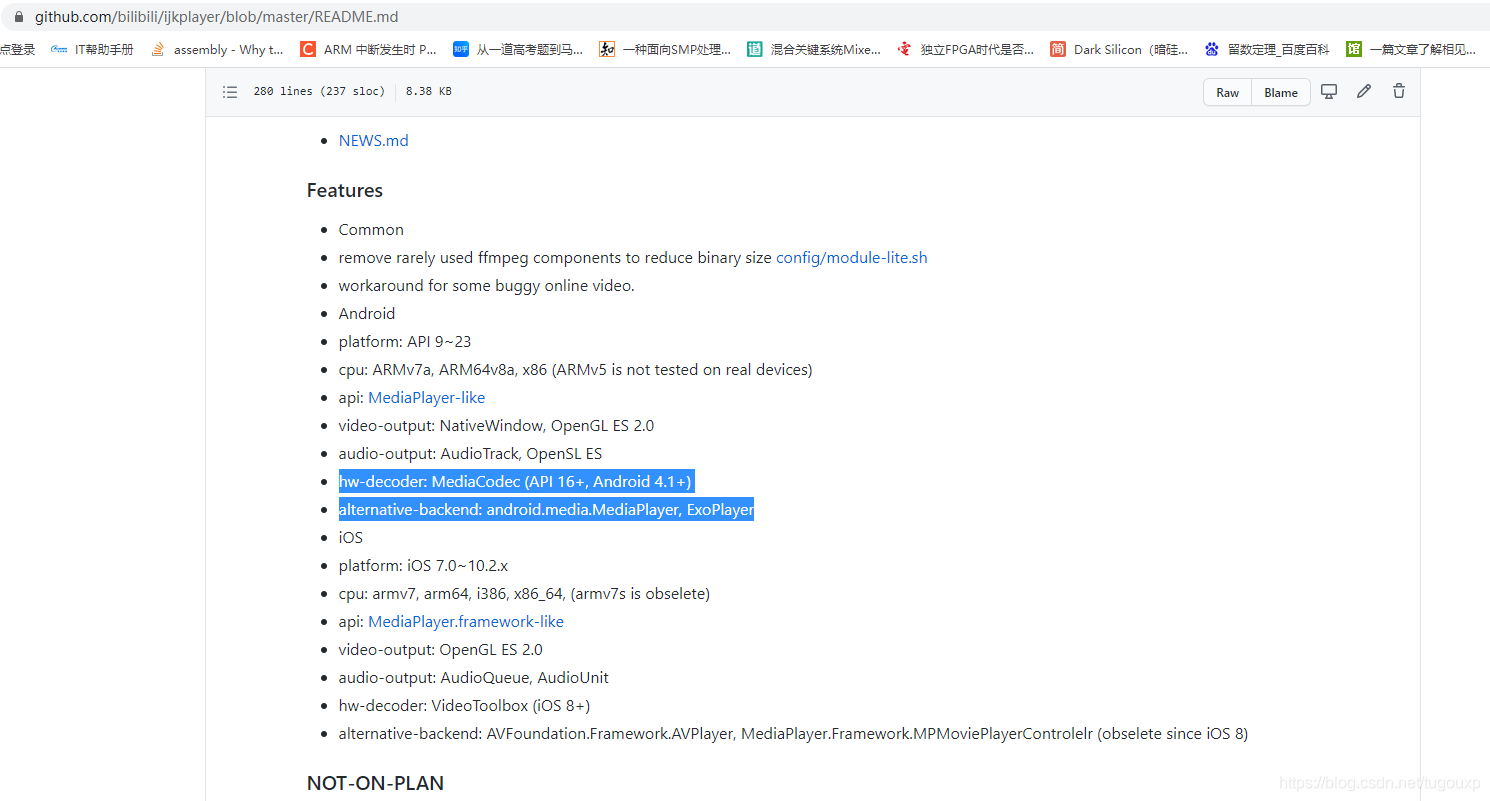This screenshot has height=801, width=1490.
Task: Click the 'Android' list item
Action: coord(367,313)
